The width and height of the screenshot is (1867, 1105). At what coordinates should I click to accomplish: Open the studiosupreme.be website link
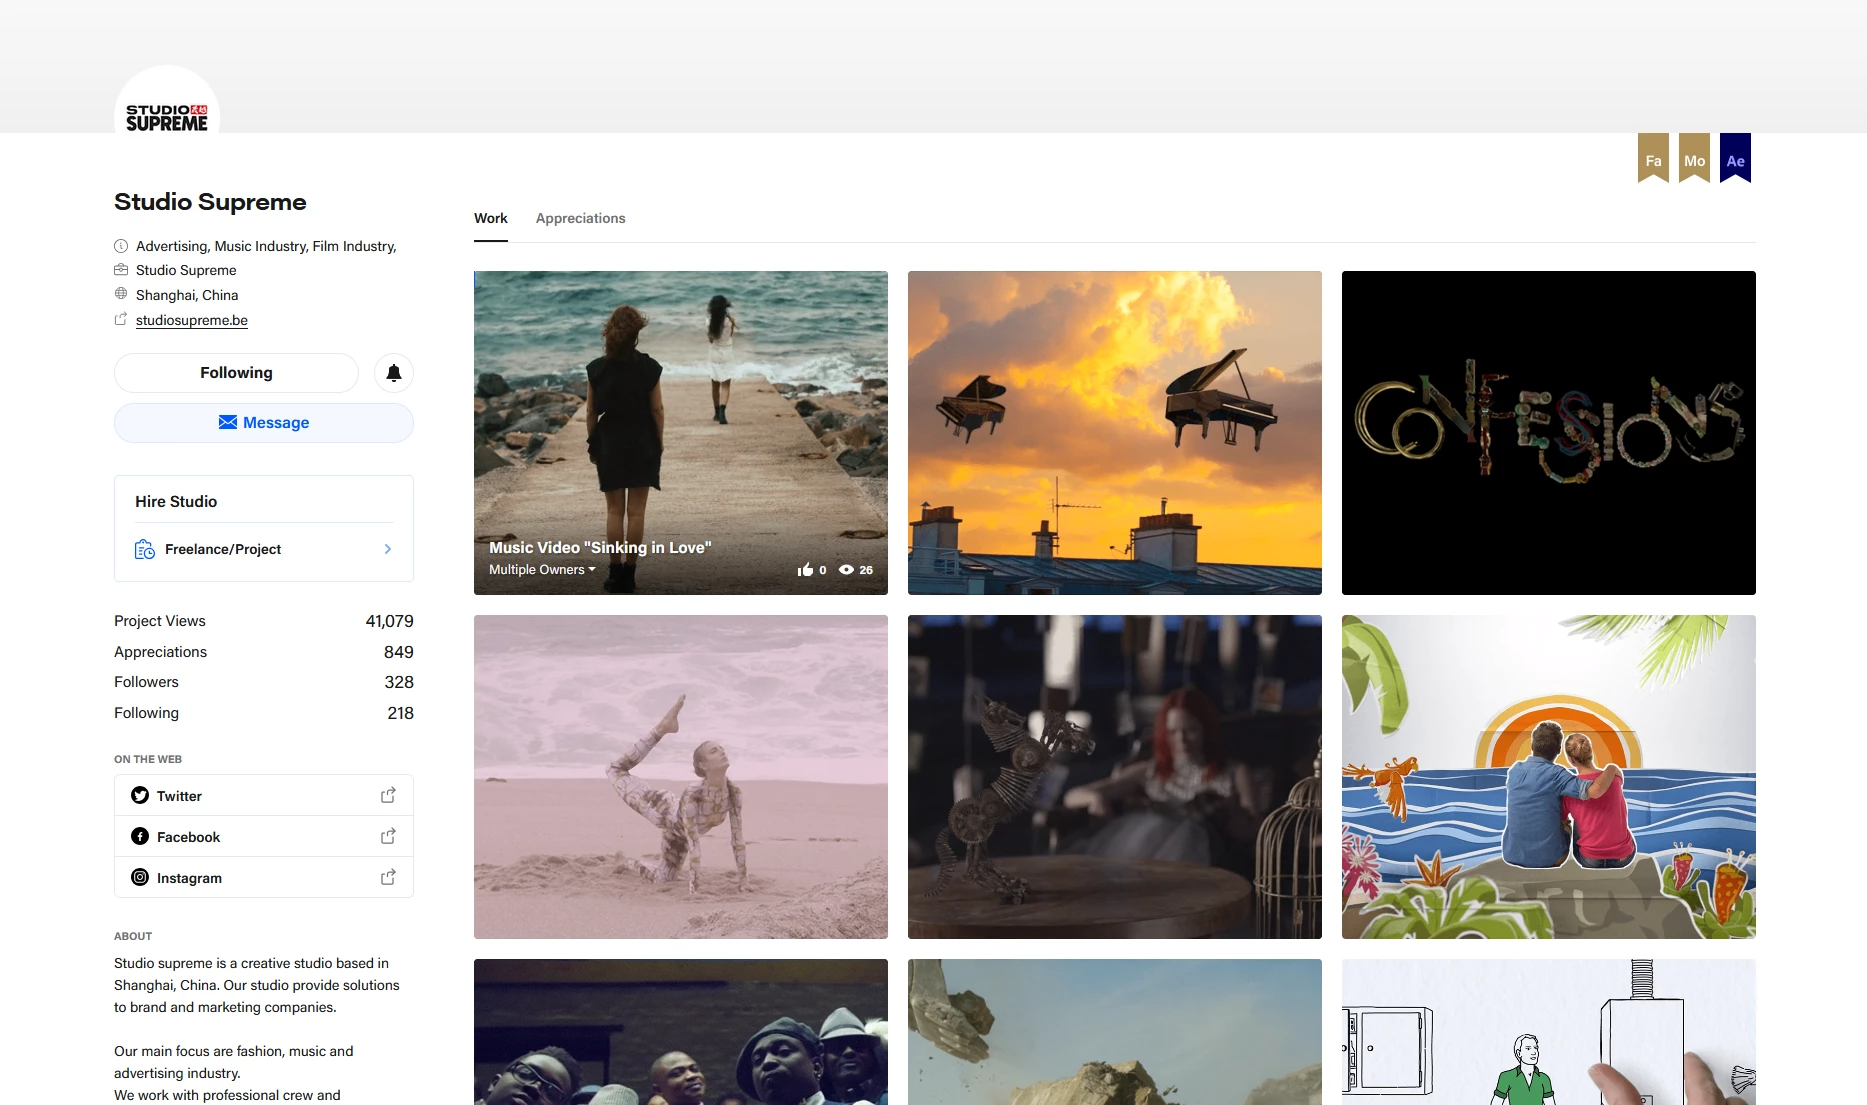(x=192, y=320)
